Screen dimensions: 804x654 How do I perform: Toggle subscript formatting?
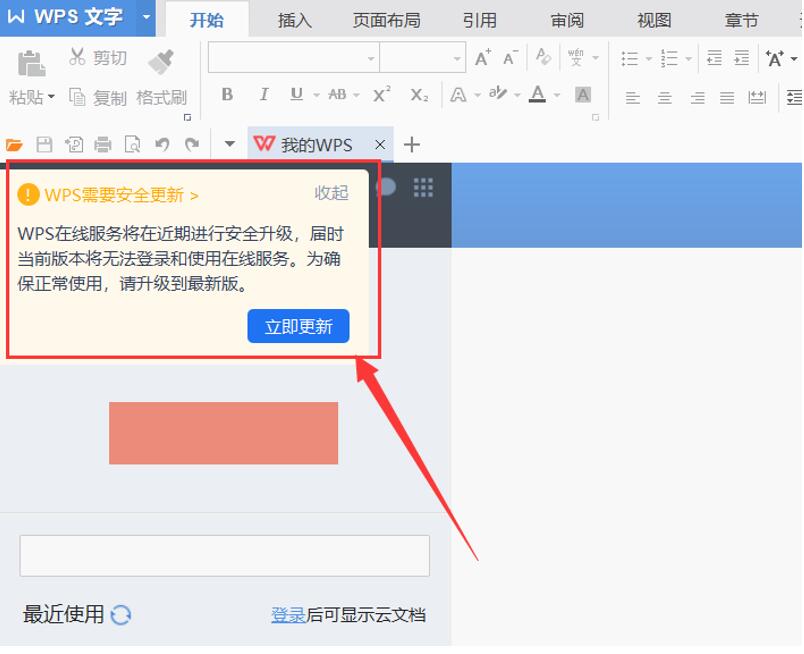tap(419, 95)
